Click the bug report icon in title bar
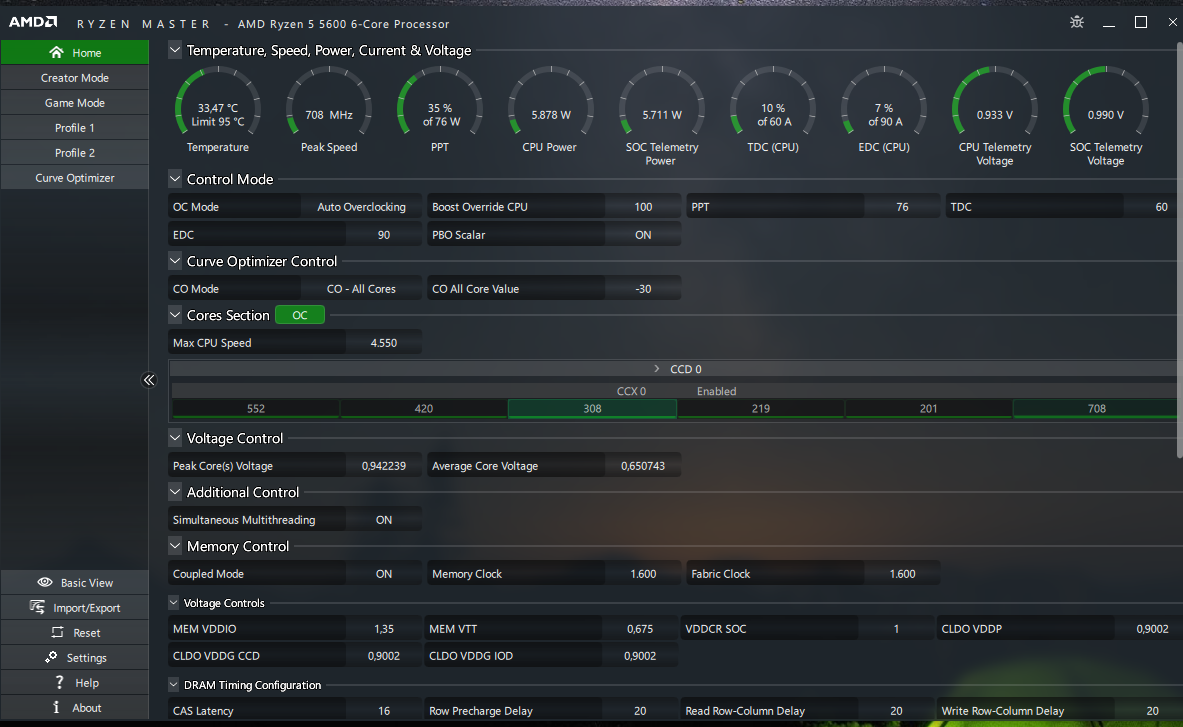The image size is (1183, 727). (x=1077, y=22)
